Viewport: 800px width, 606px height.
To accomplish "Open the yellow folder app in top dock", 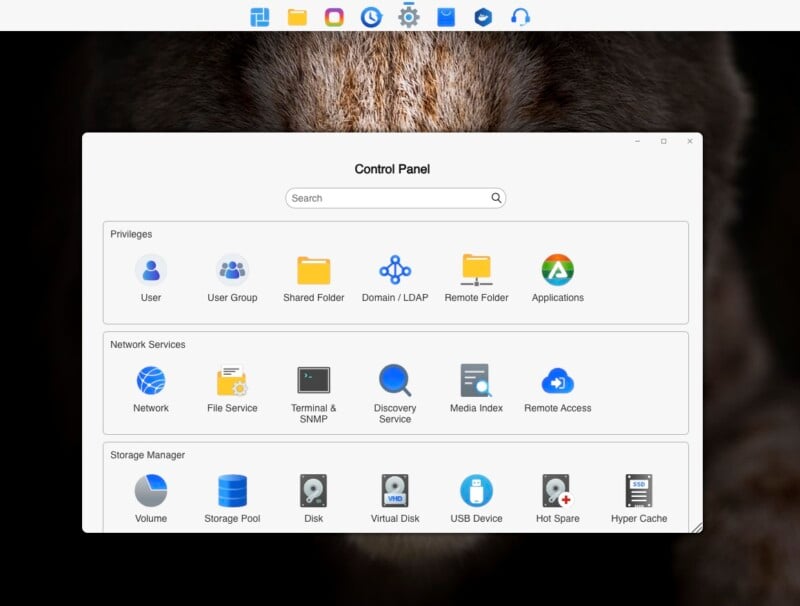I will [297, 17].
